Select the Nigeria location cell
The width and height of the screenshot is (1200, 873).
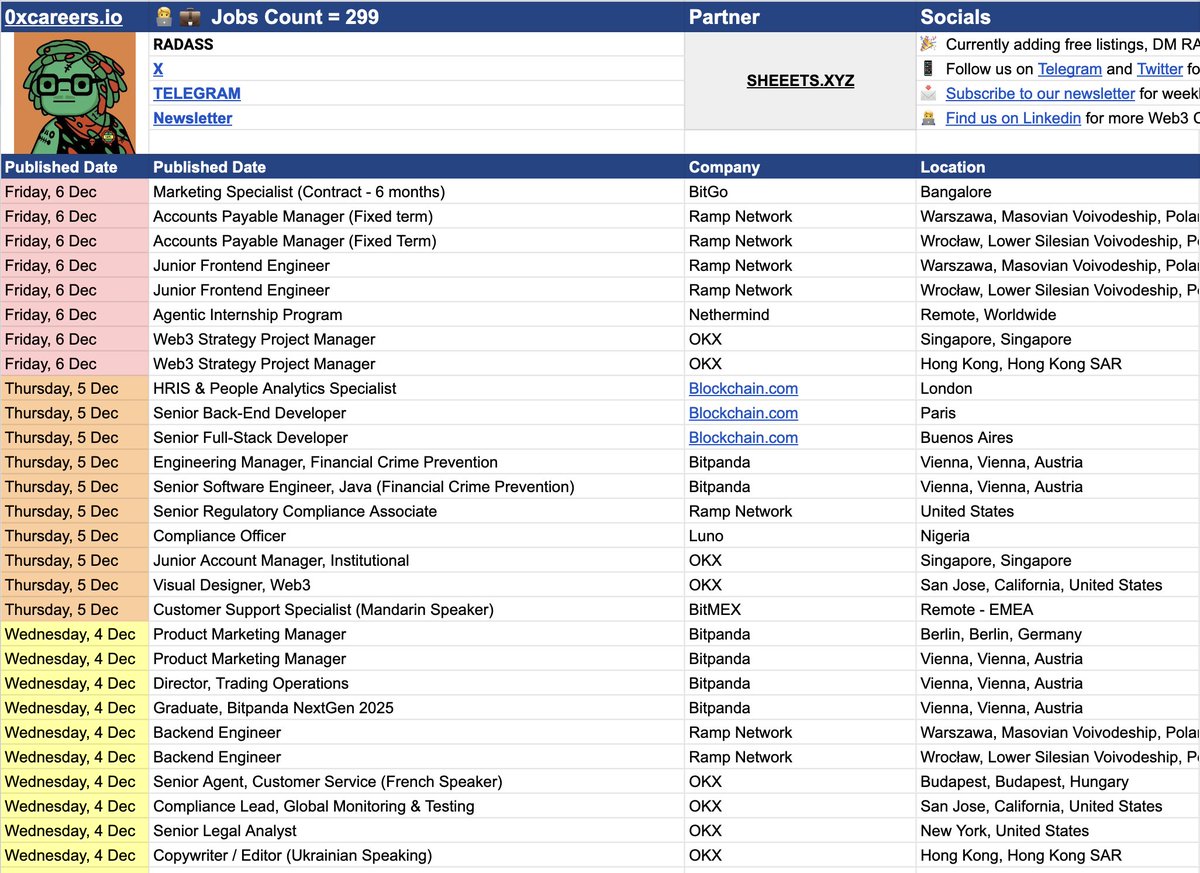pos(1058,536)
